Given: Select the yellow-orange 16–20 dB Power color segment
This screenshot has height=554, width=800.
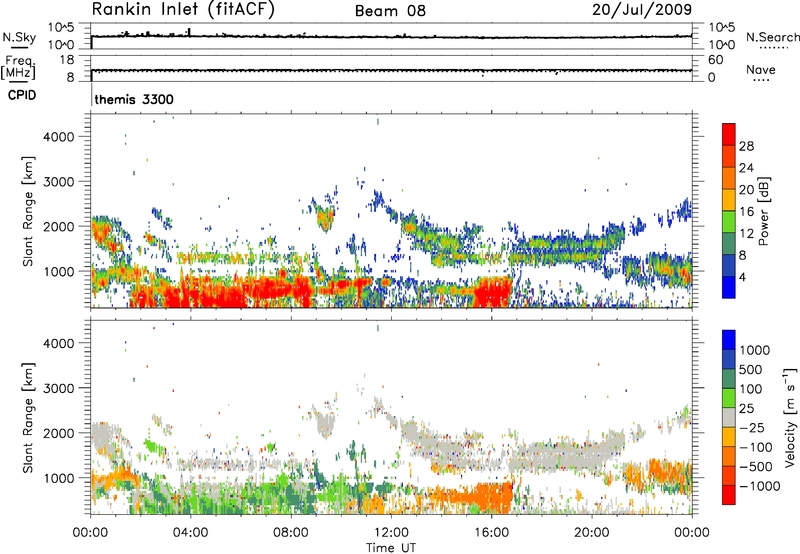Looking at the screenshot, I should pos(729,200).
